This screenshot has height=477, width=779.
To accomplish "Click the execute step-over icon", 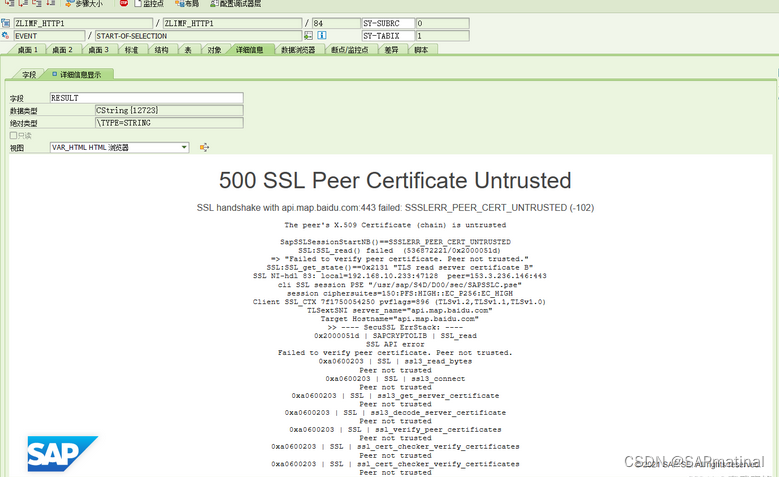I will [x=23, y=3].
